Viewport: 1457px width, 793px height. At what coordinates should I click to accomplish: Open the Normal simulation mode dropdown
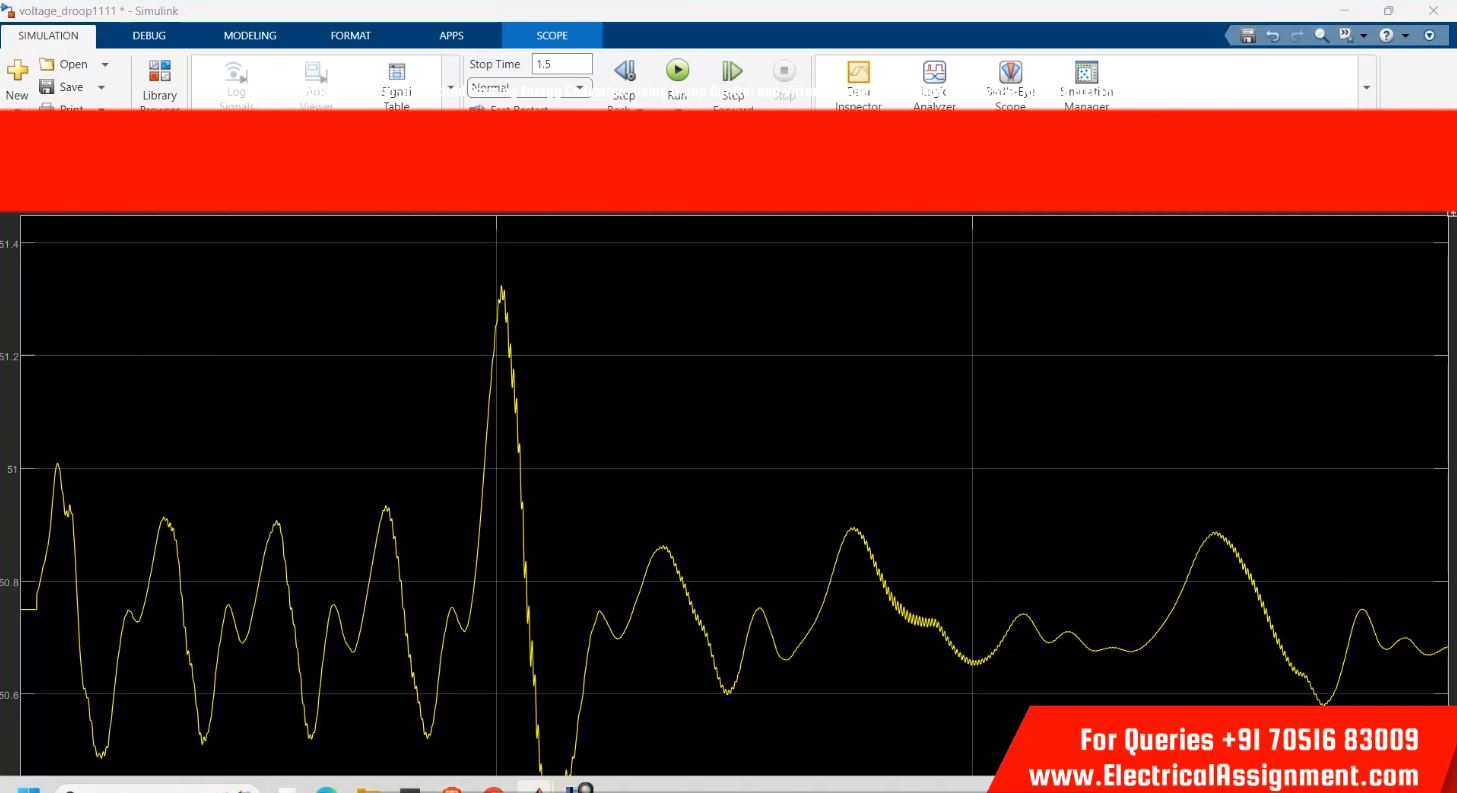click(530, 88)
